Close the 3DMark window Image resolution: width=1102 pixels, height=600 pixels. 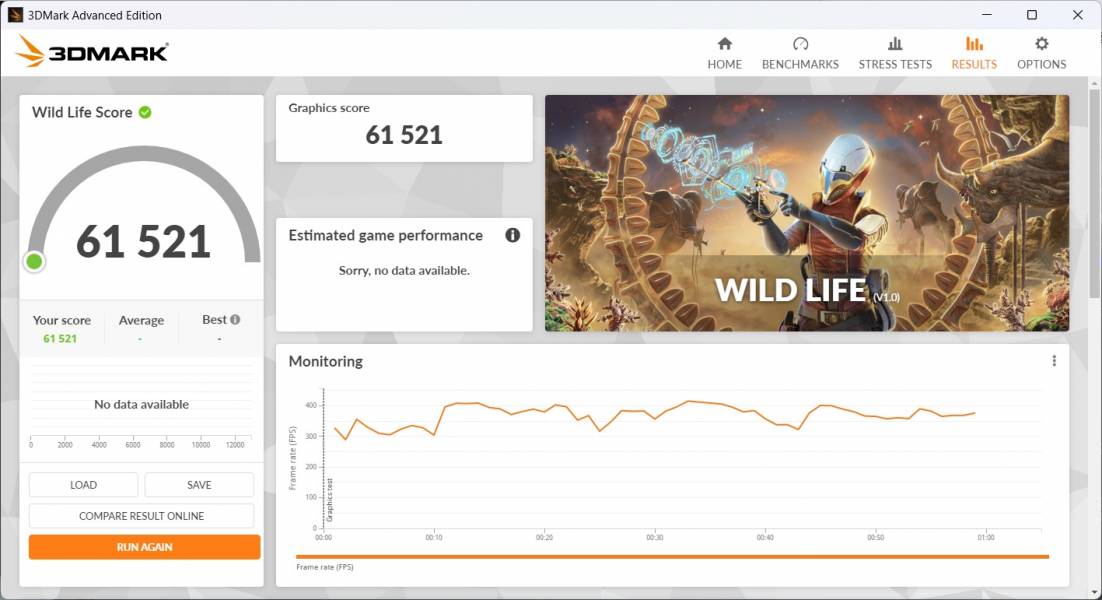pos(1077,15)
